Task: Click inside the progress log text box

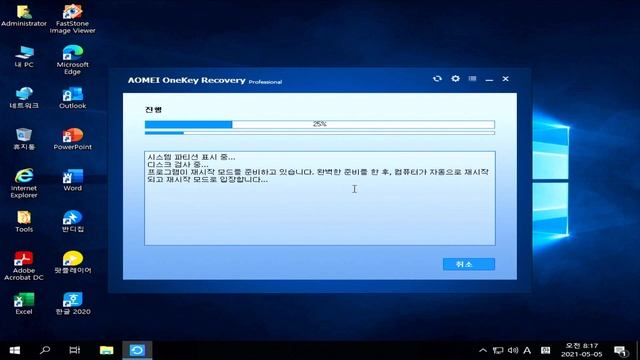Action: coord(320,198)
